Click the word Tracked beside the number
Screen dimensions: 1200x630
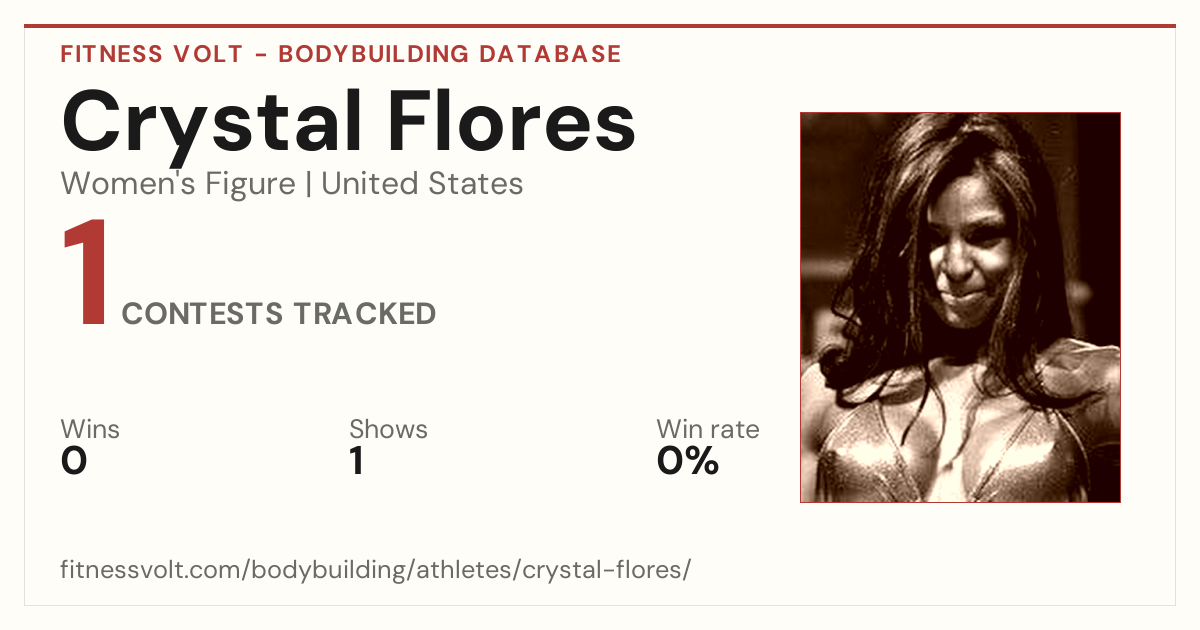(364, 314)
